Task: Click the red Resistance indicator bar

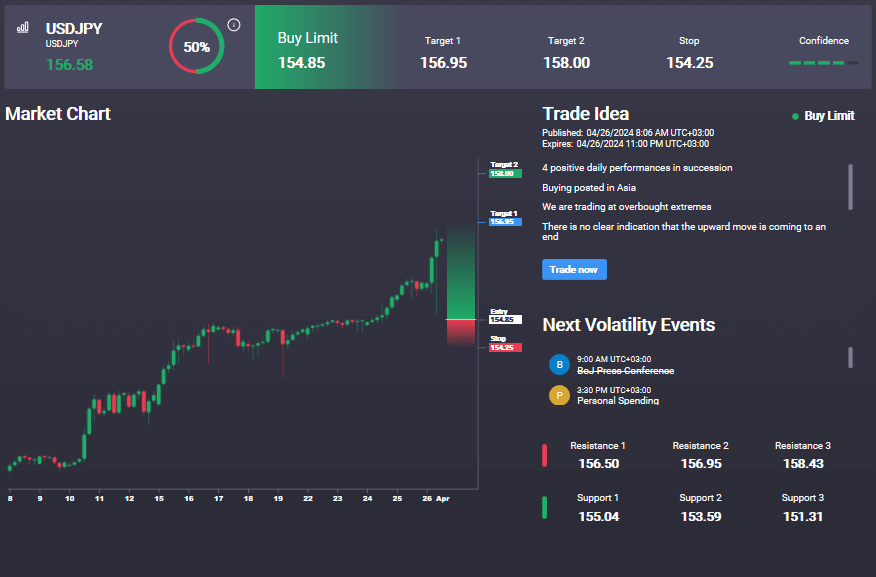Action: [x=544, y=455]
